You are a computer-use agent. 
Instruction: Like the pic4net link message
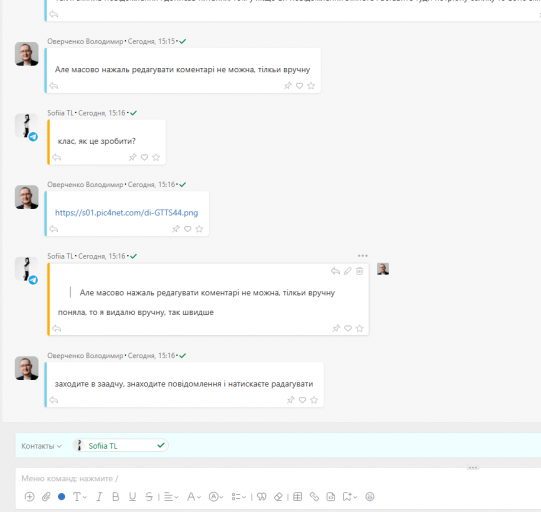coord(188,229)
